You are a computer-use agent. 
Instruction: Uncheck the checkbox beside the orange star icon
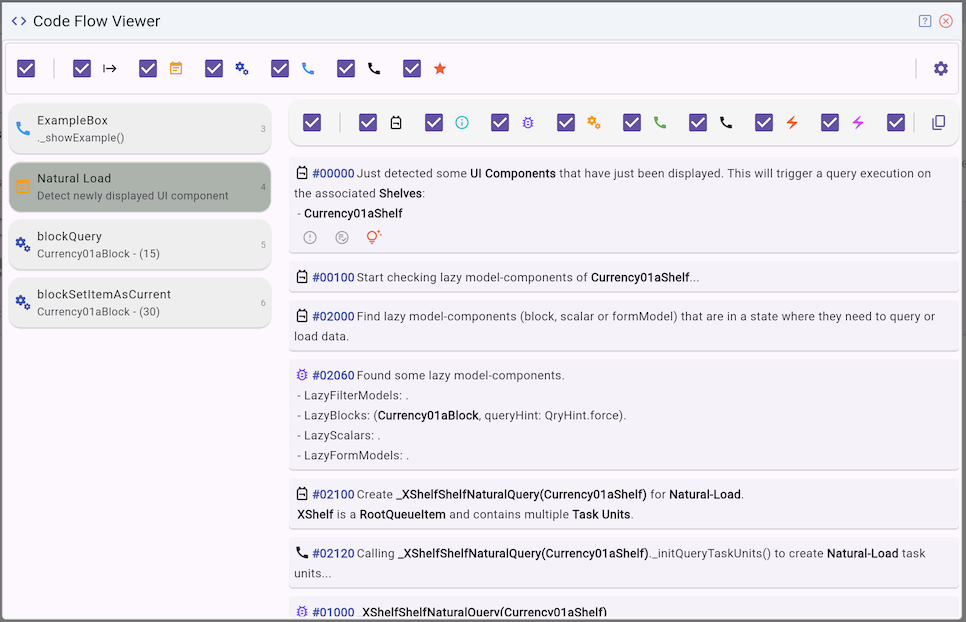coord(412,69)
